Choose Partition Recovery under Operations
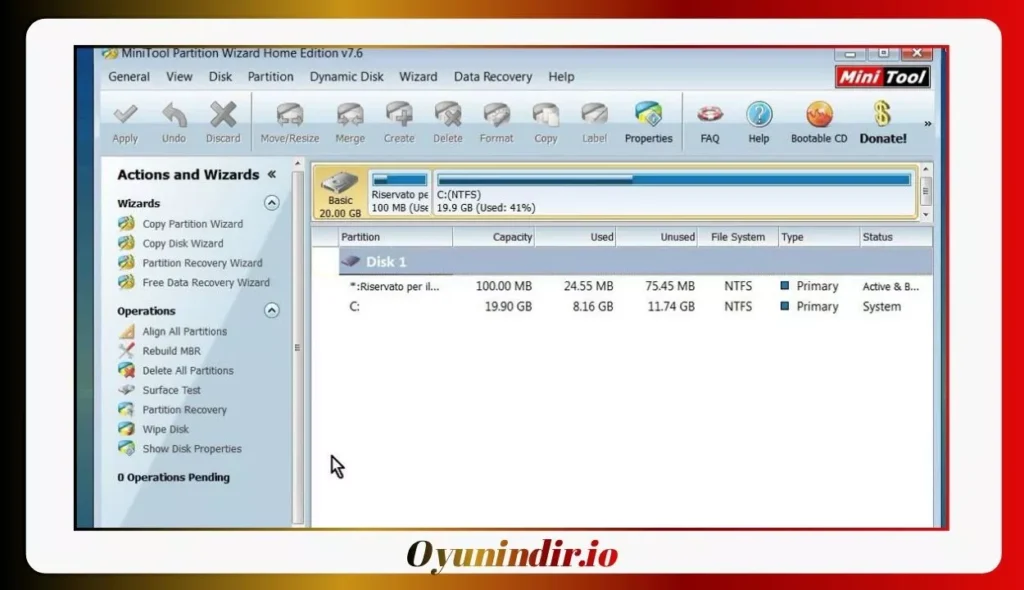The width and height of the screenshot is (1024, 590). pos(184,410)
